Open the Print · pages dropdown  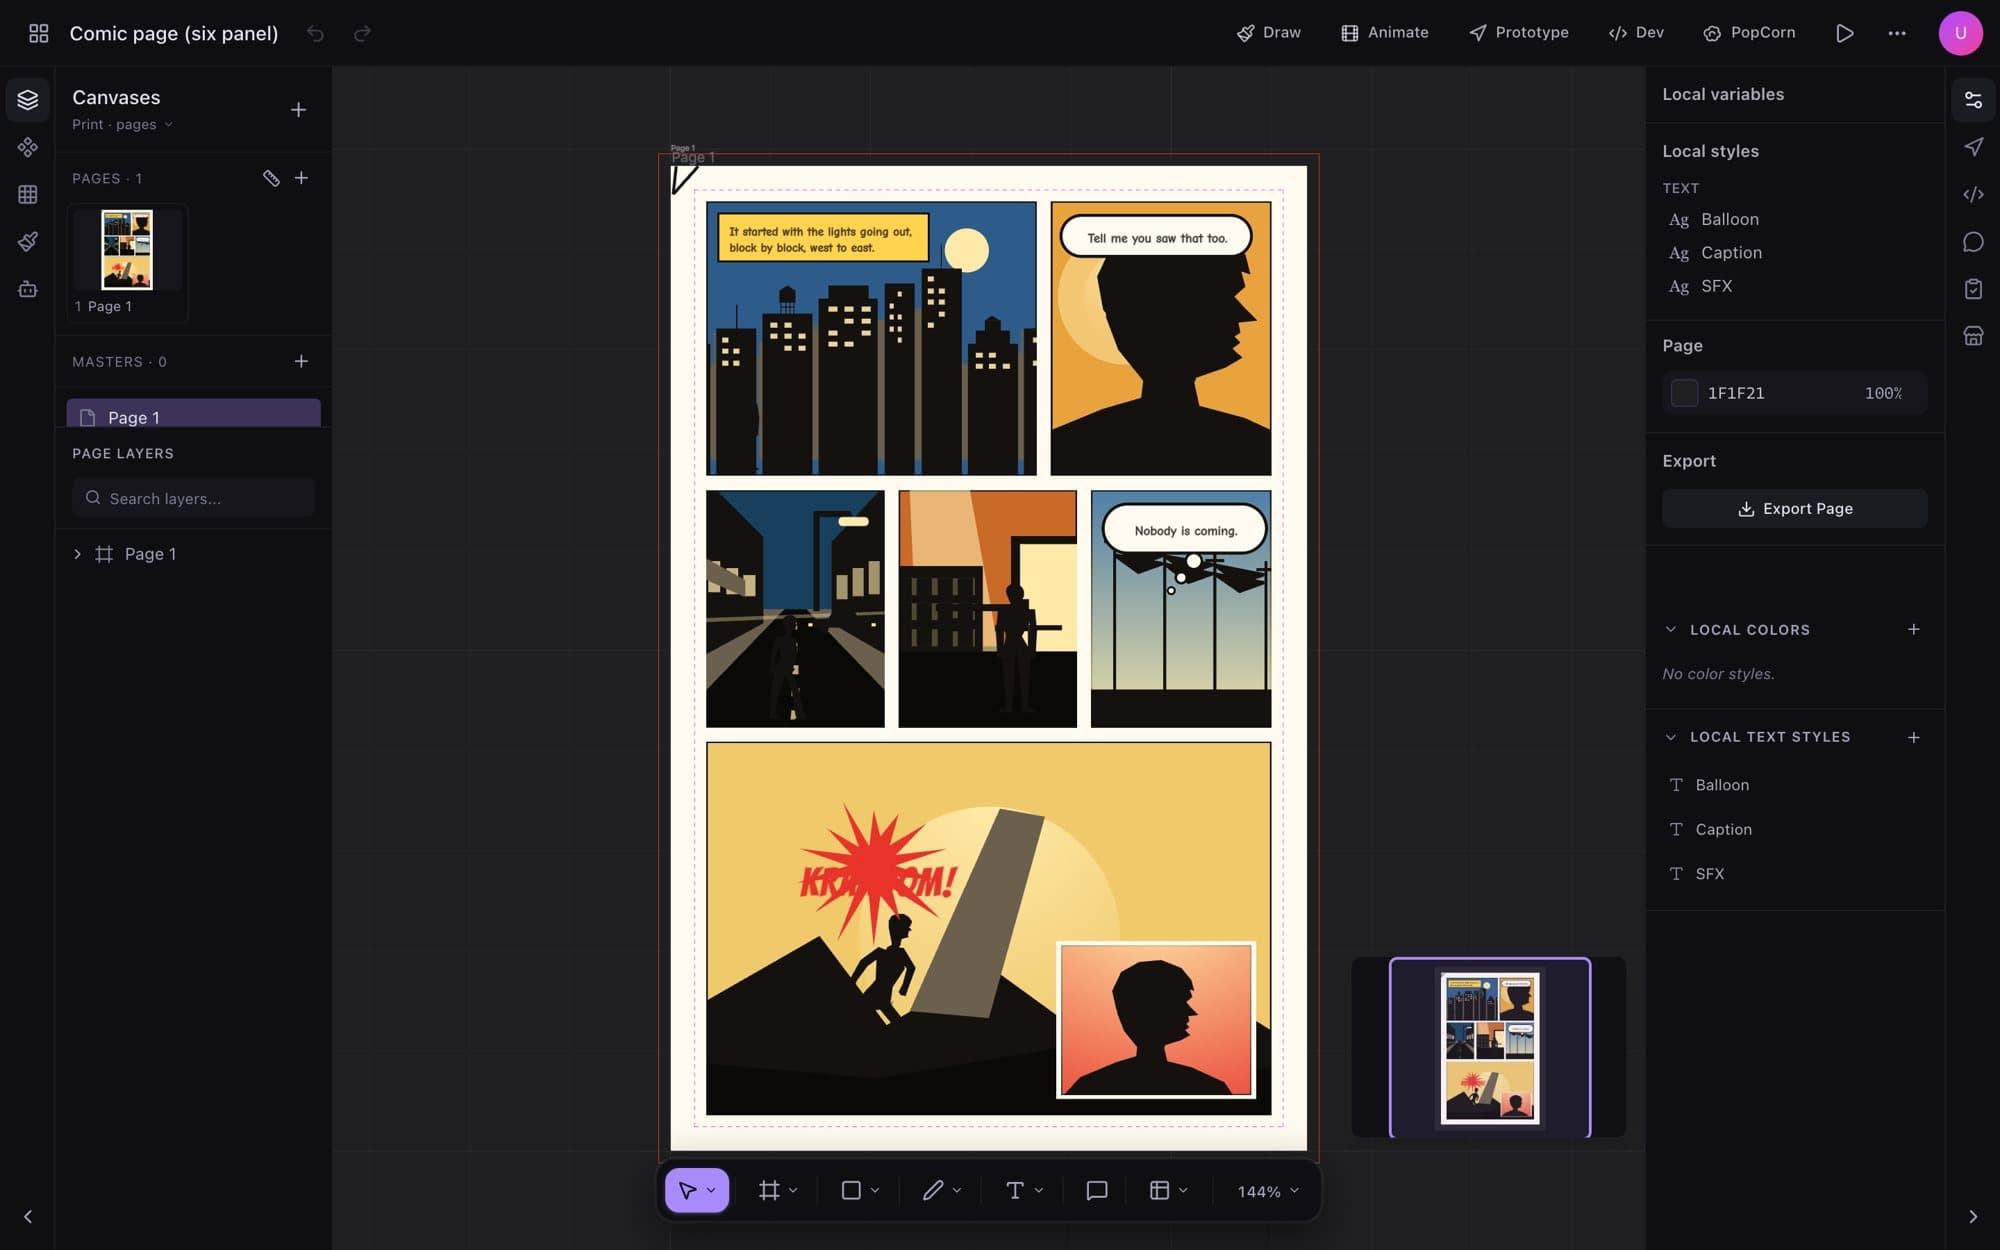pos(122,124)
